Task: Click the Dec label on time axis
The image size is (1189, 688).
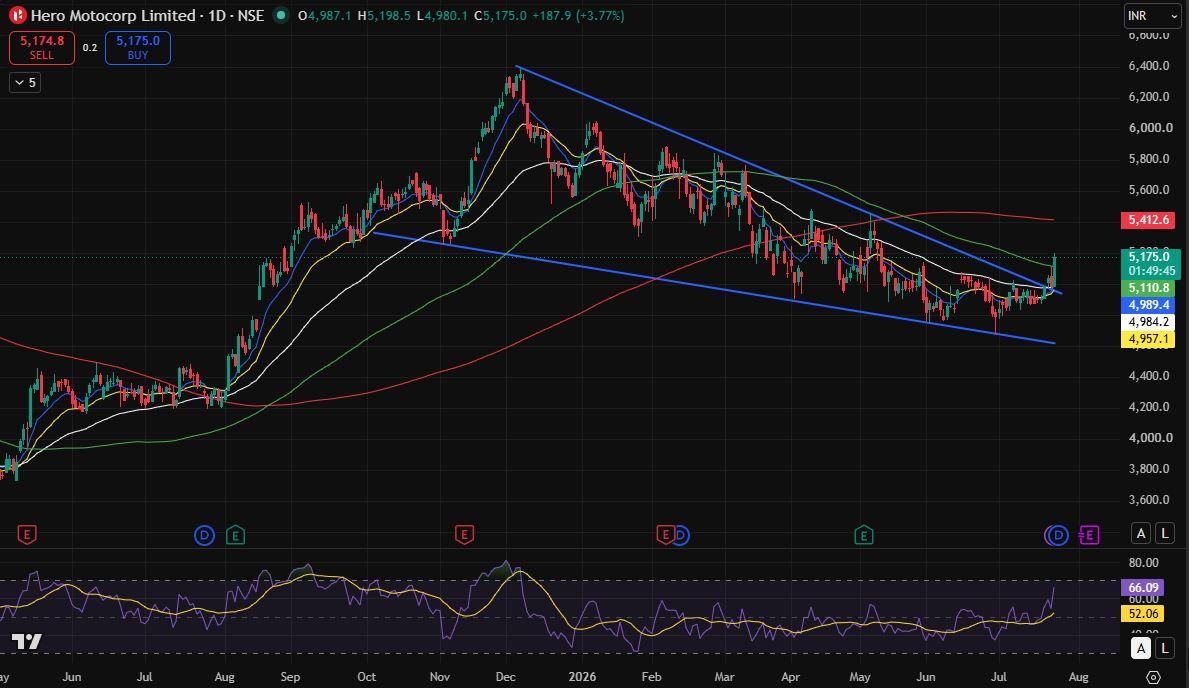Action: (x=507, y=677)
